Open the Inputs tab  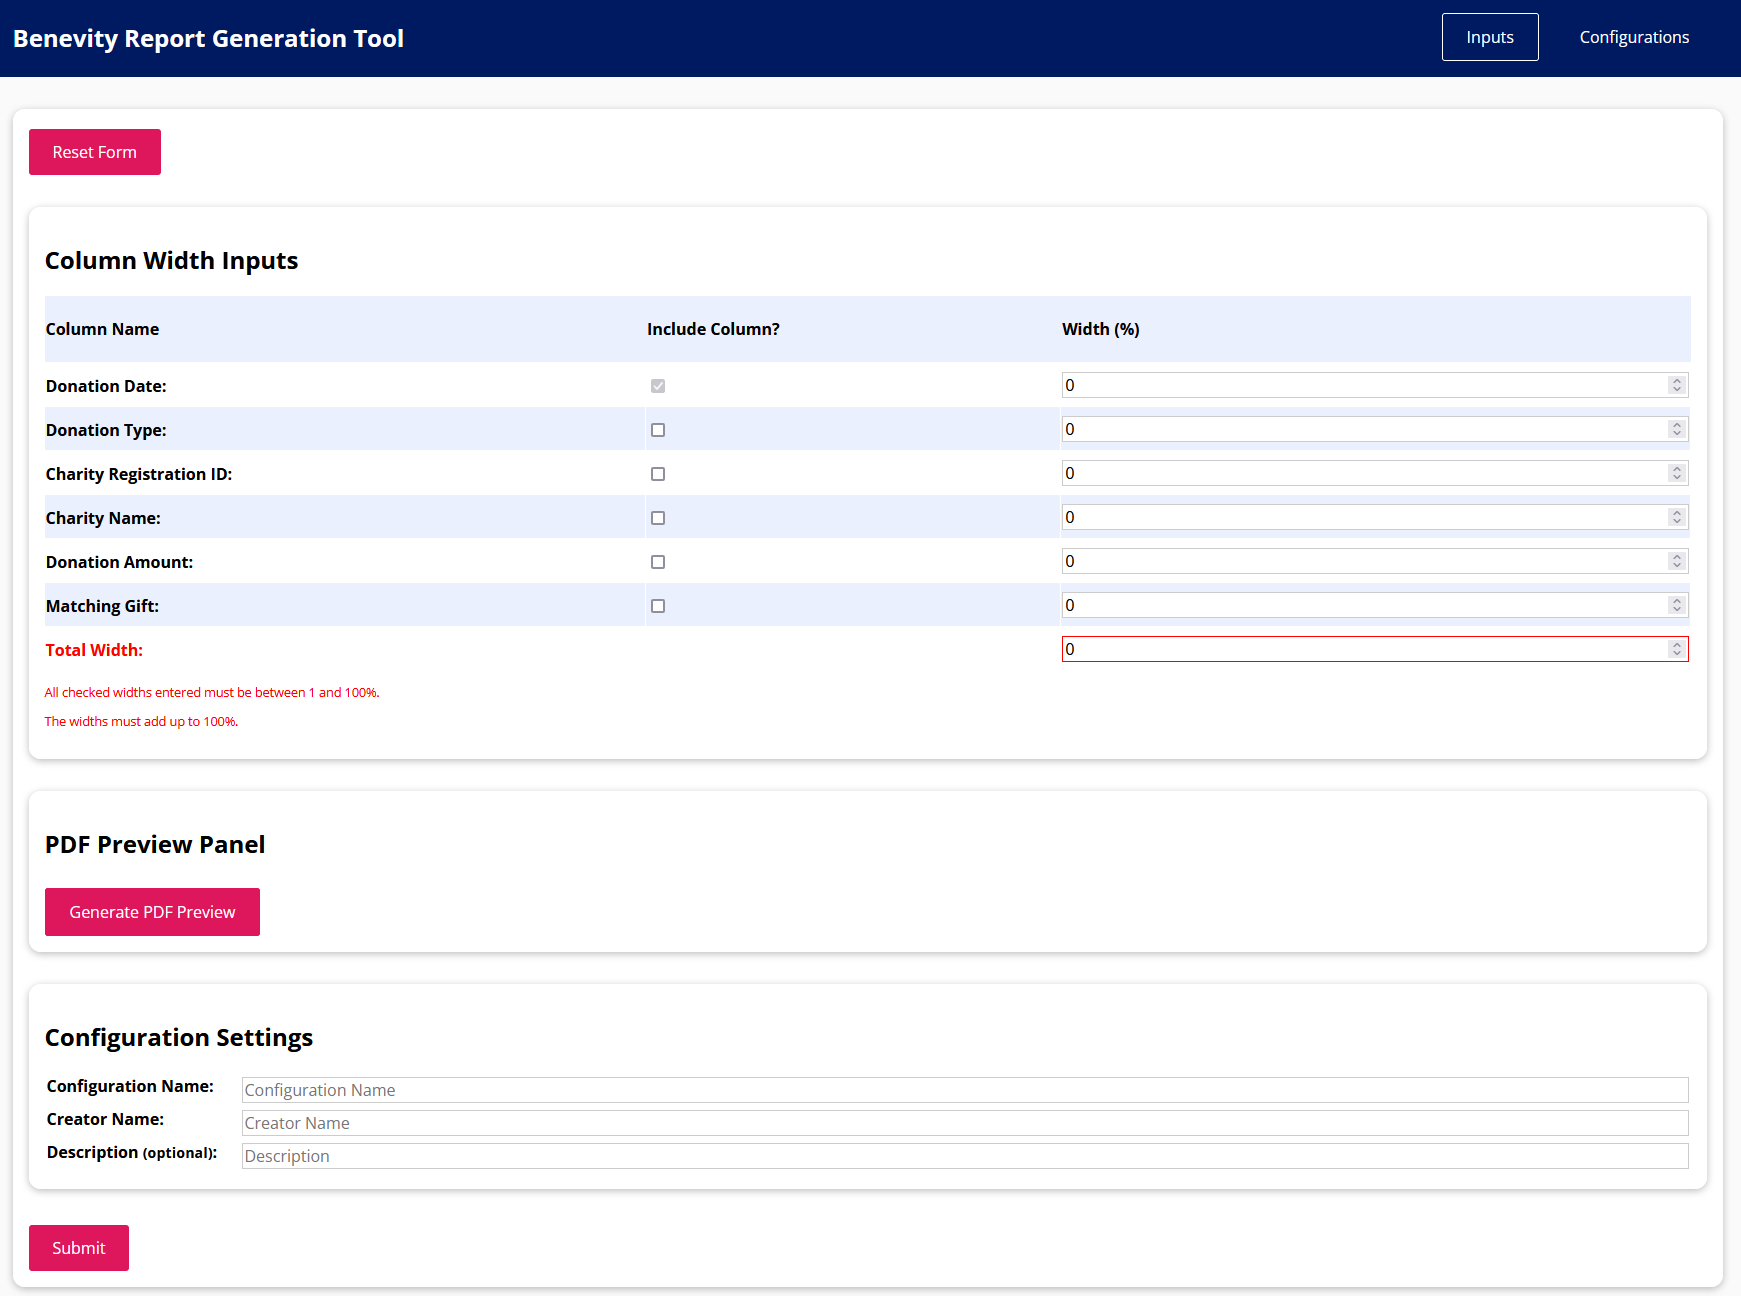point(1490,37)
